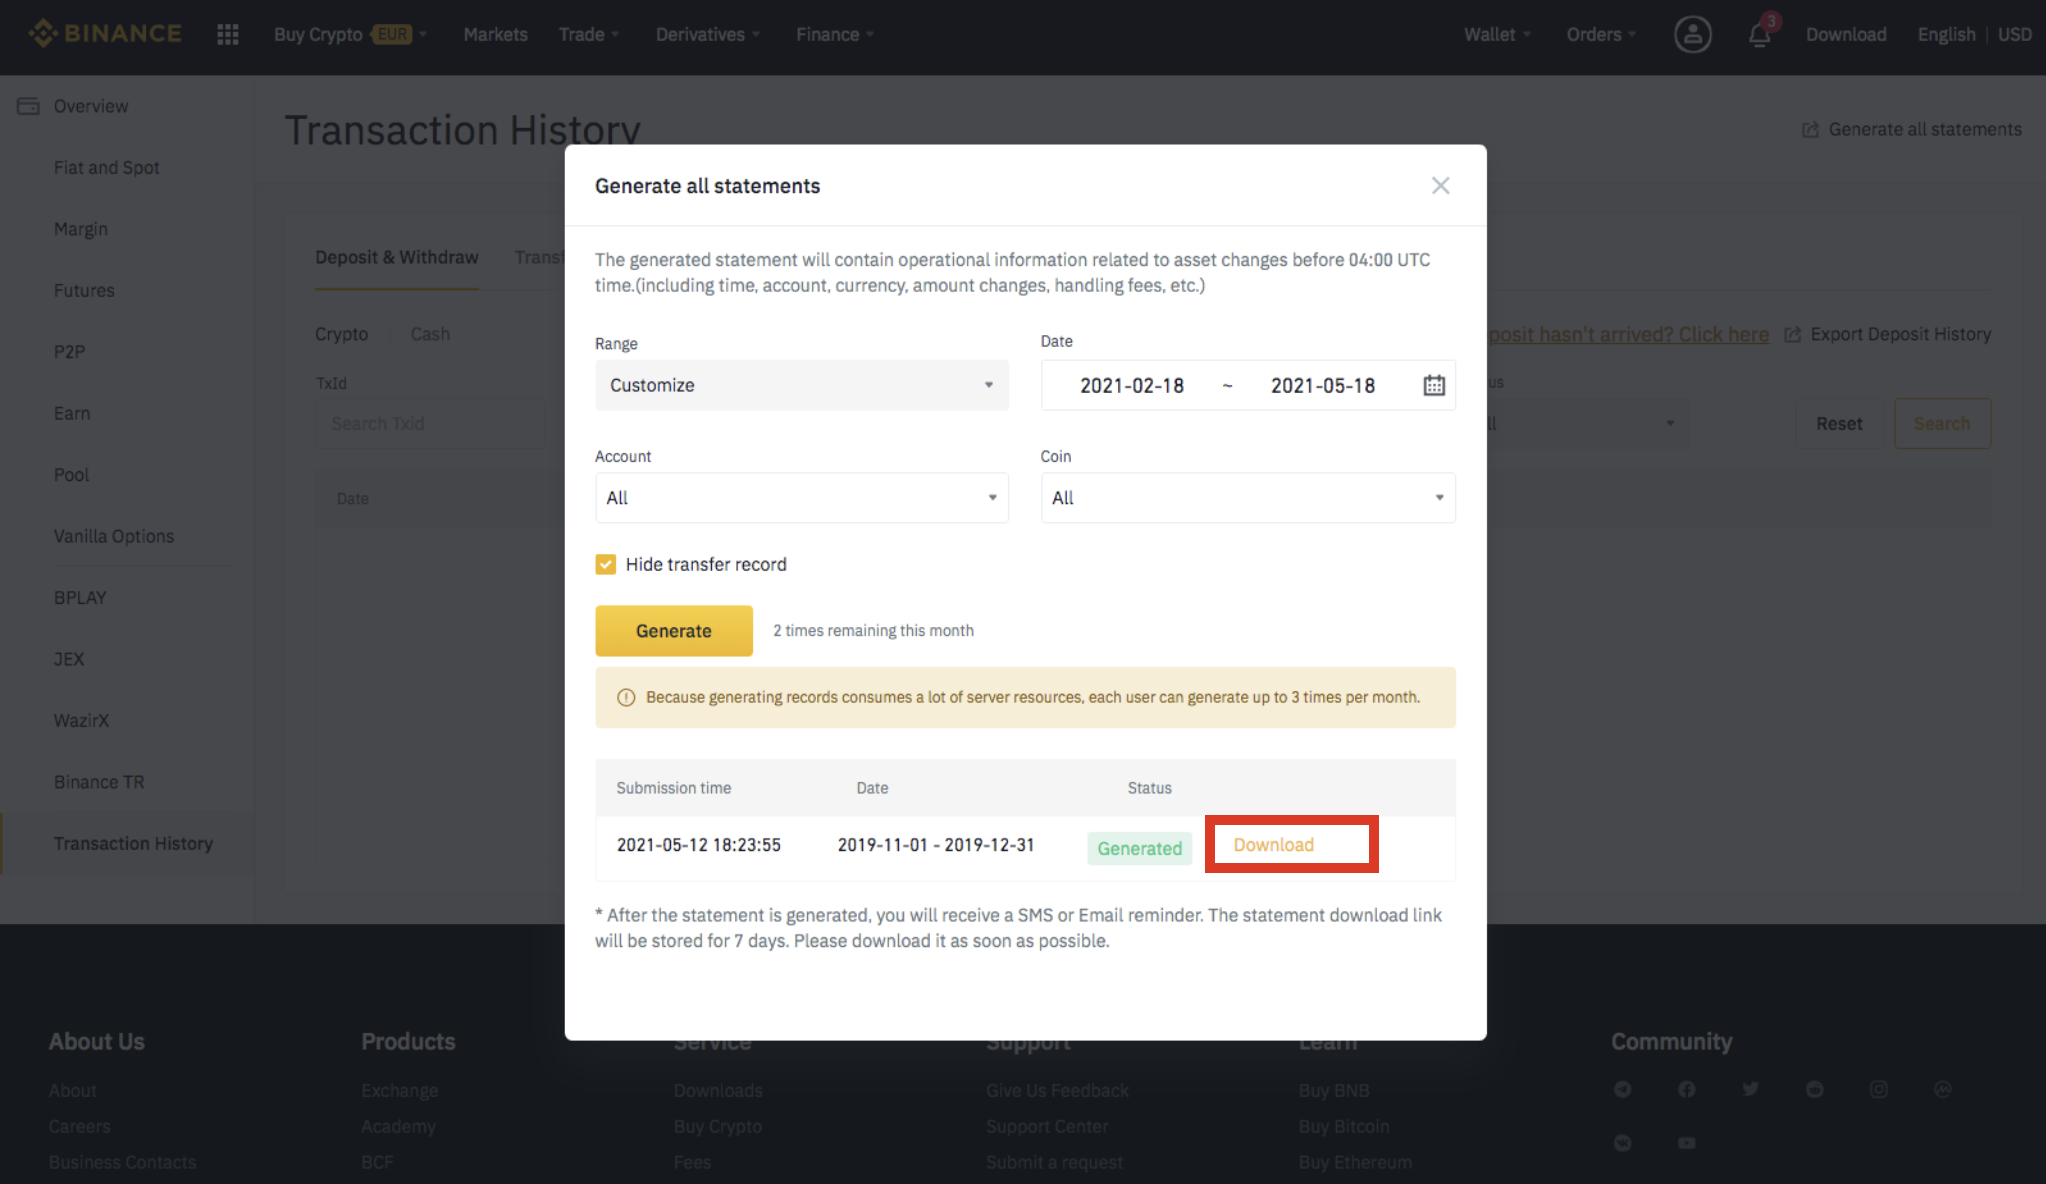Image resolution: width=2046 pixels, height=1184 pixels.
Task: Click Generate all statements link on page
Action: (1912, 129)
